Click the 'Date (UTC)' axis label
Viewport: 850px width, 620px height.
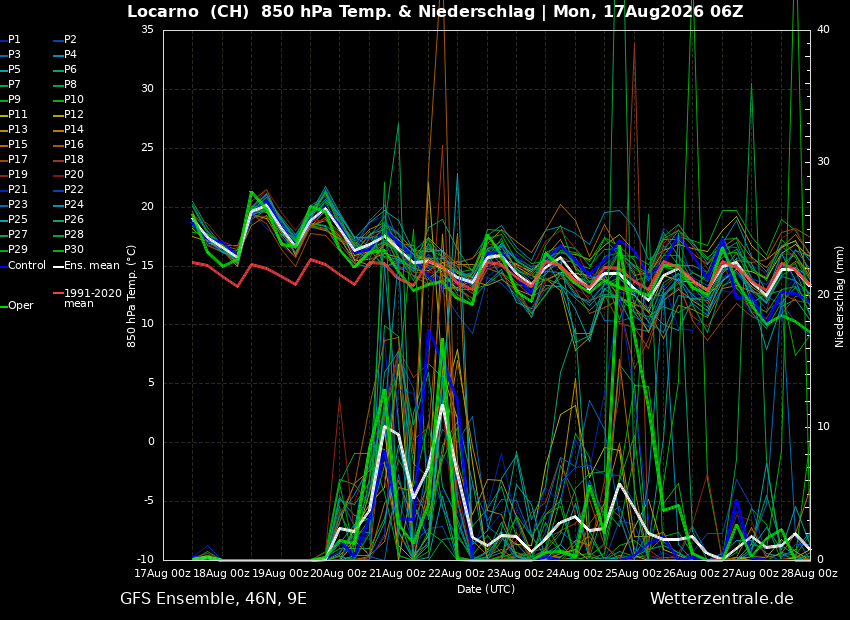coord(486,589)
